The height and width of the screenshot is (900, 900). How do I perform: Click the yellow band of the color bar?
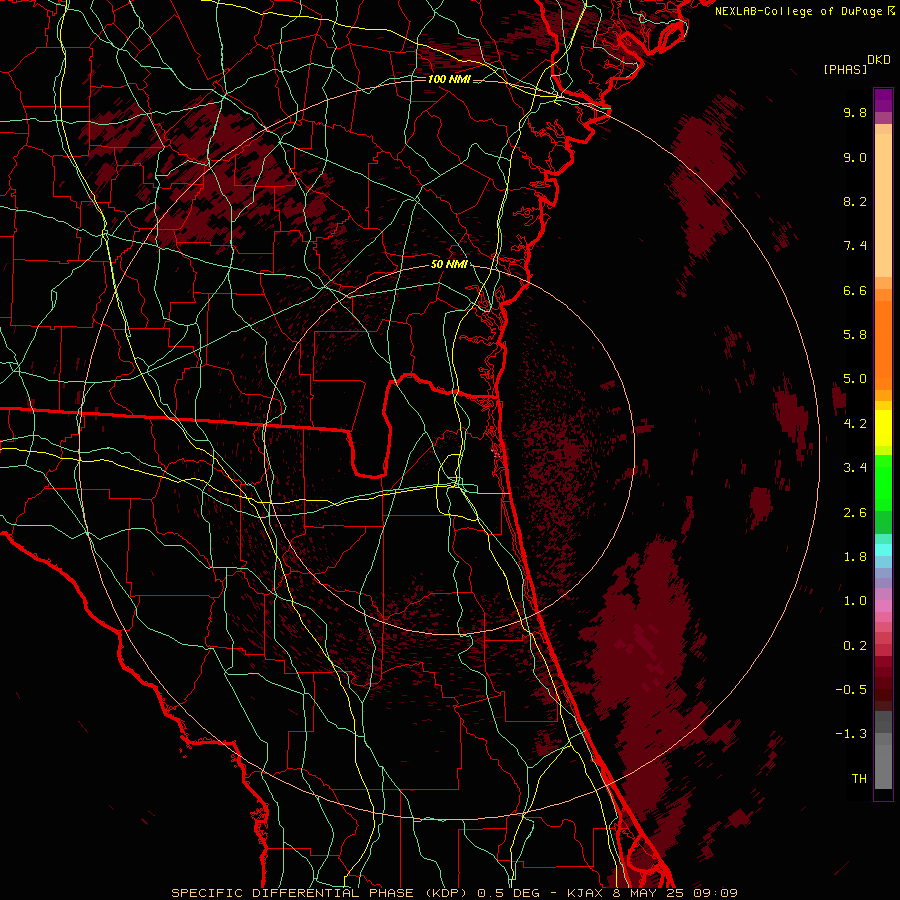tap(883, 428)
